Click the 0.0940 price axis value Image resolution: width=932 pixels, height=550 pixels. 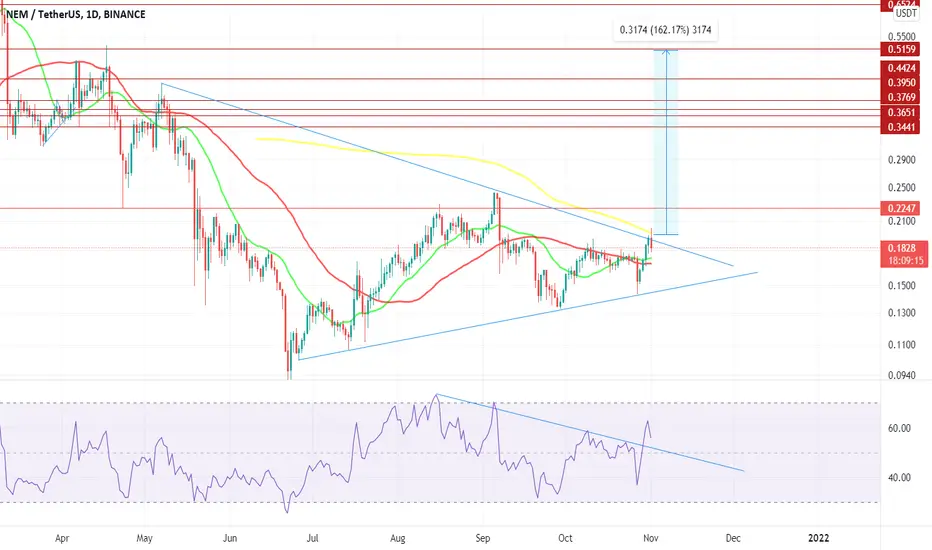click(x=902, y=375)
